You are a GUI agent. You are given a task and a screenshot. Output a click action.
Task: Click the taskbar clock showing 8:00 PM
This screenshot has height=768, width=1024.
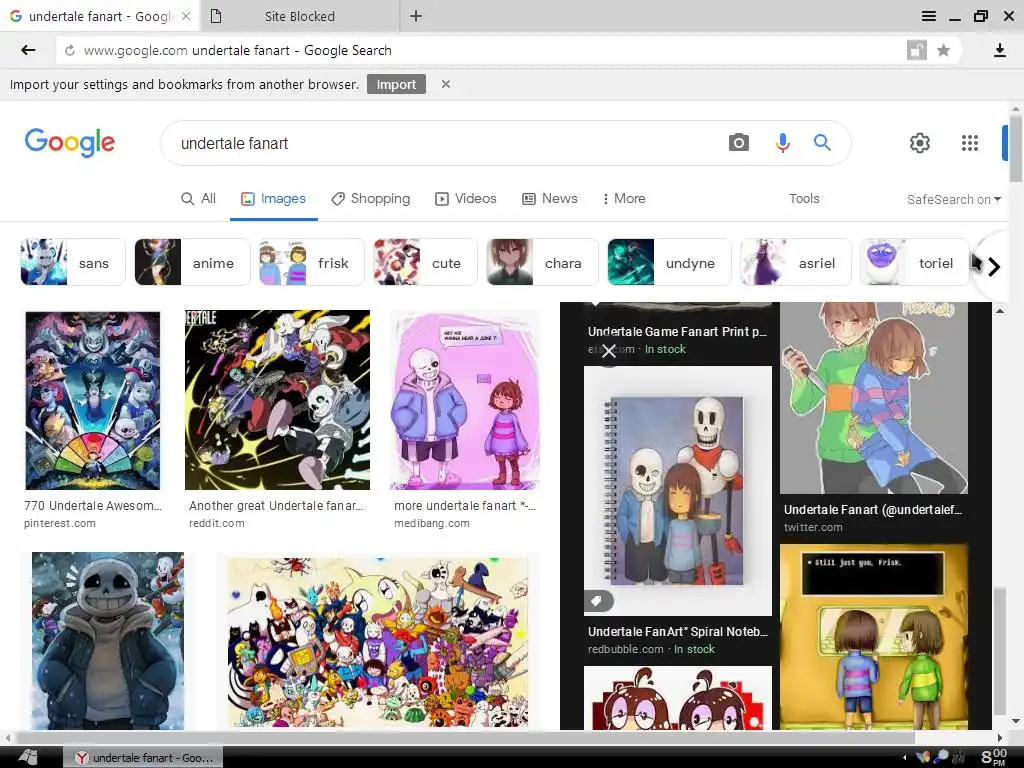coord(995,758)
